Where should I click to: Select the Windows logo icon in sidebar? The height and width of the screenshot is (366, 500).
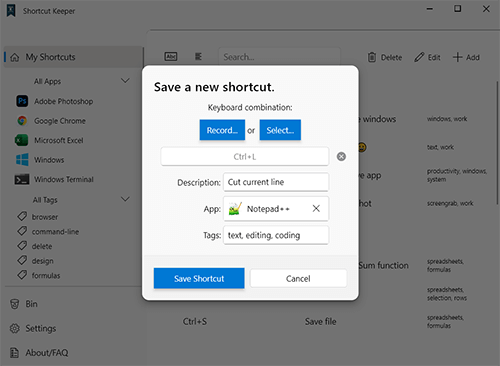(22, 160)
